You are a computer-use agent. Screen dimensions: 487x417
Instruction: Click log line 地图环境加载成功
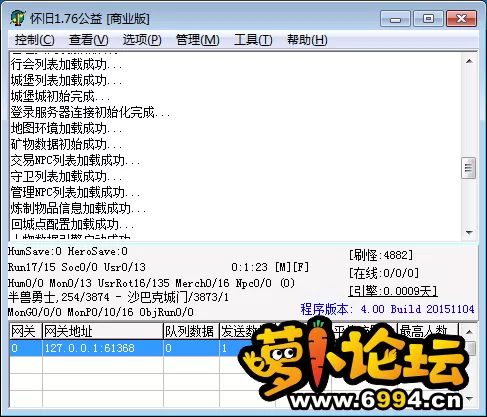coord(66,128)
